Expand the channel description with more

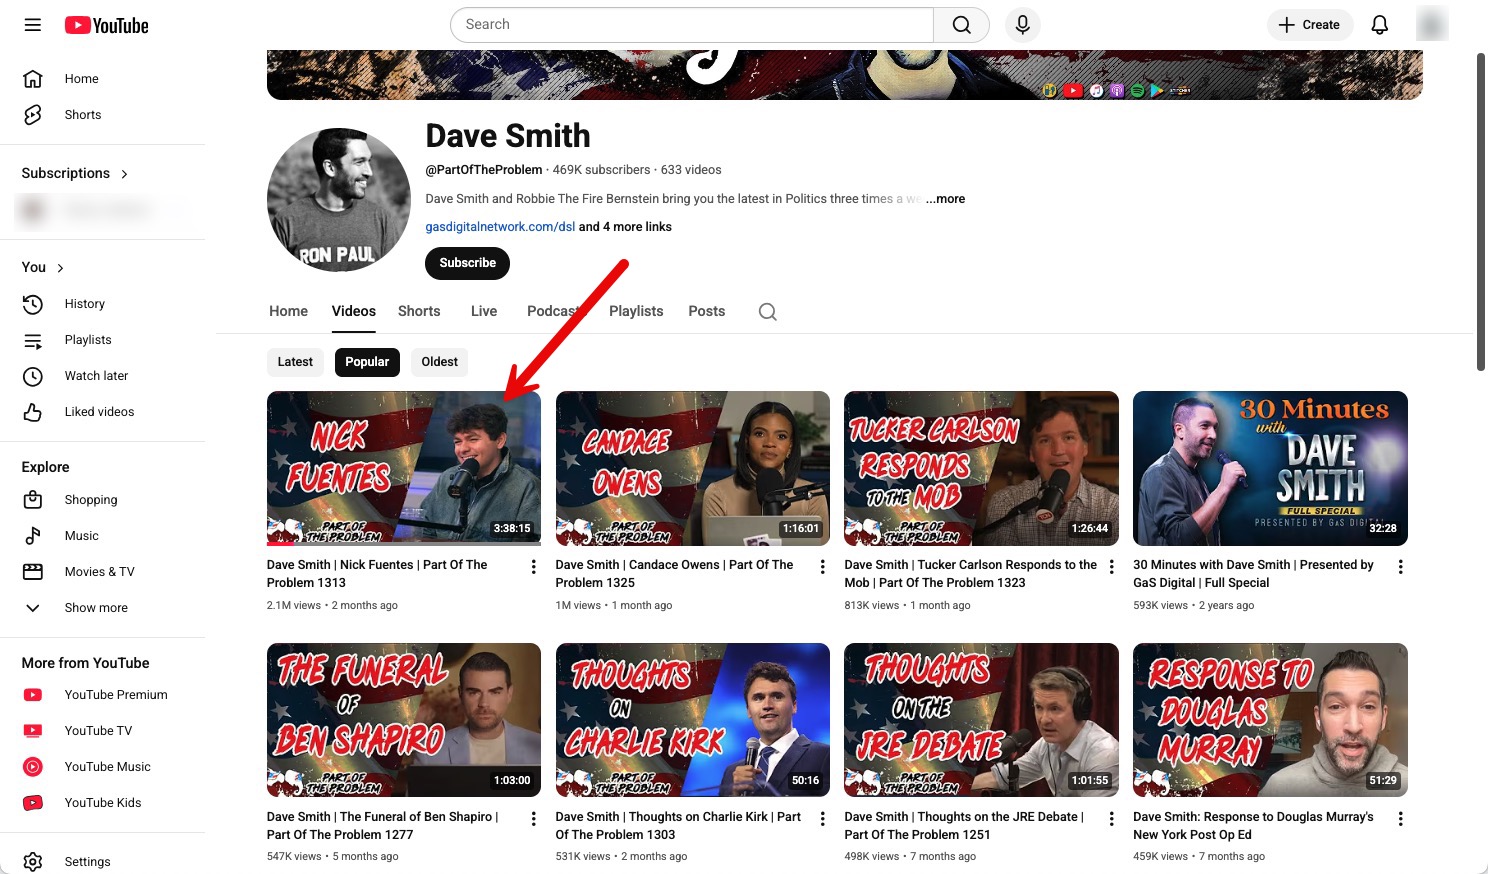click(x=944, y=198)
